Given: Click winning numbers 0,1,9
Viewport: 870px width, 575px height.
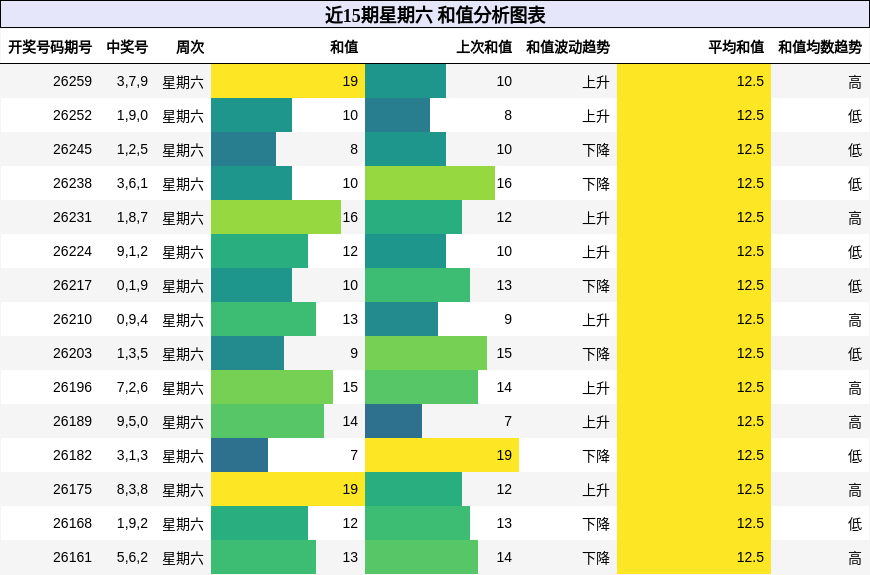Looking at the screenshot, I should tap(132, 285).
